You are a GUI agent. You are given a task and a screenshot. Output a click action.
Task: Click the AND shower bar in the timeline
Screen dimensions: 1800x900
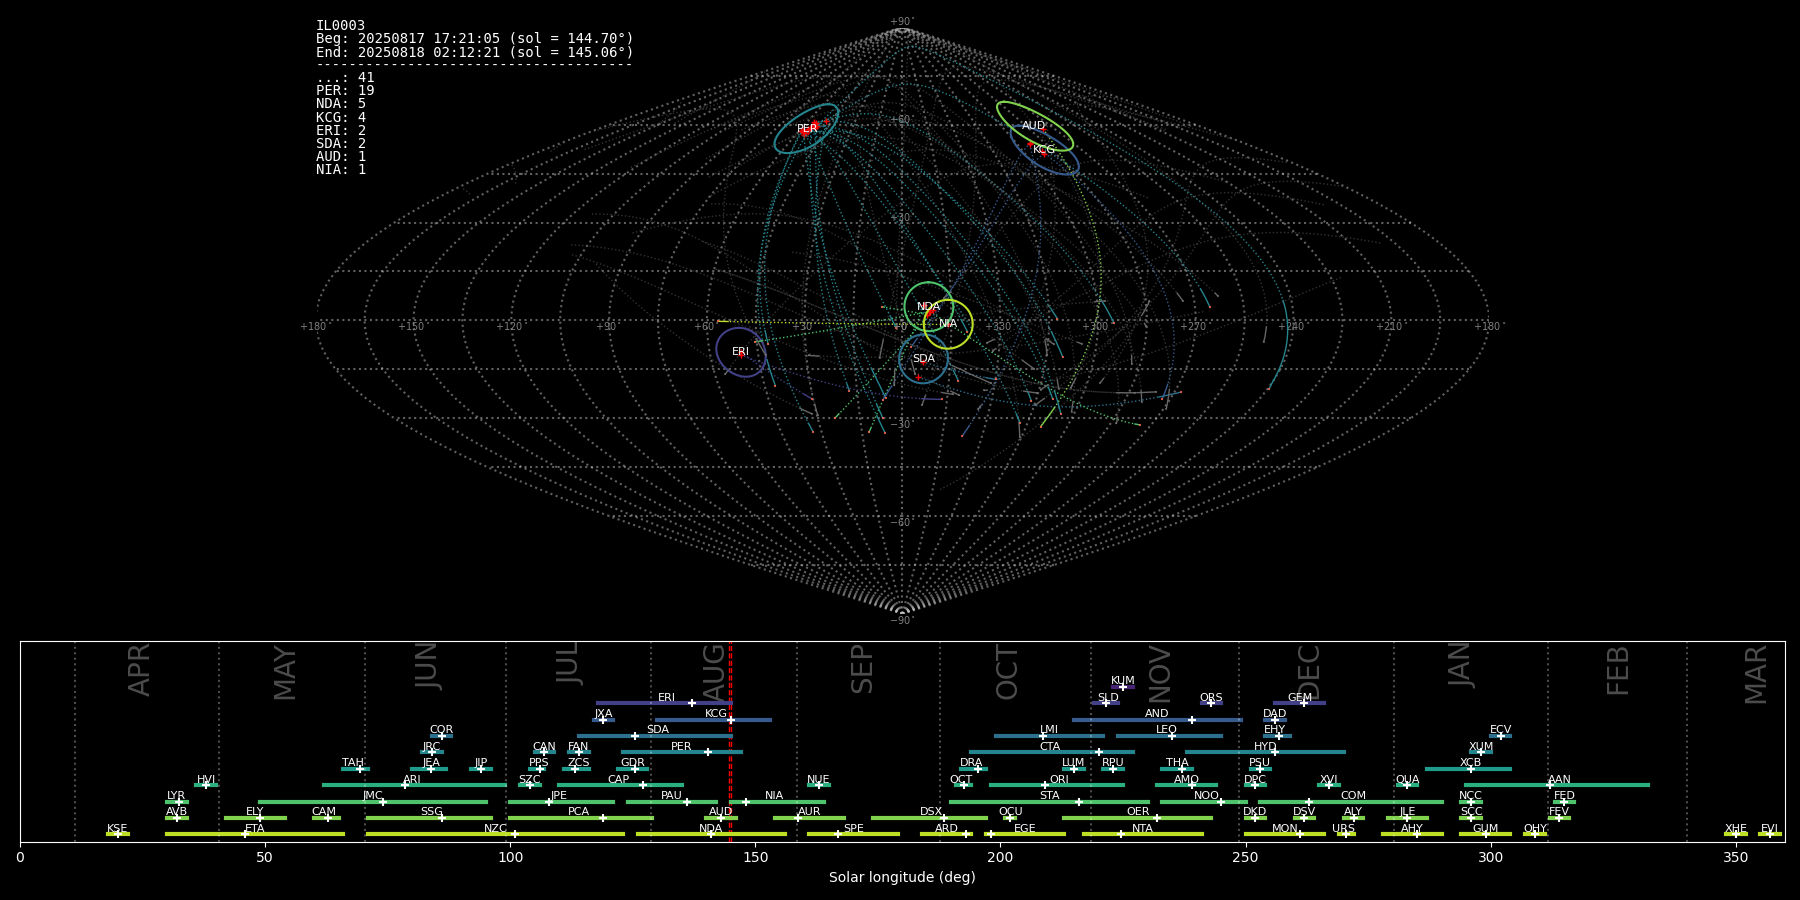[1157, 720]
